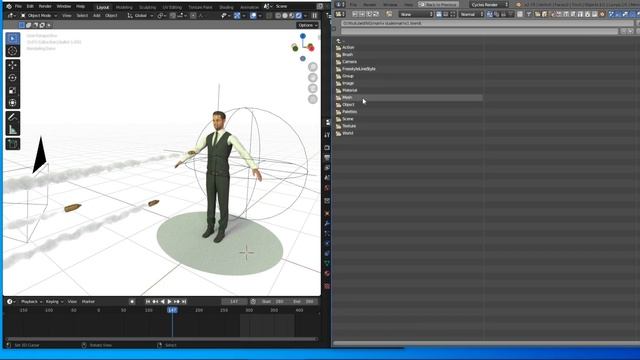Toggle auto keying record button
Screen dimensions: 640x360
[132, 302]
